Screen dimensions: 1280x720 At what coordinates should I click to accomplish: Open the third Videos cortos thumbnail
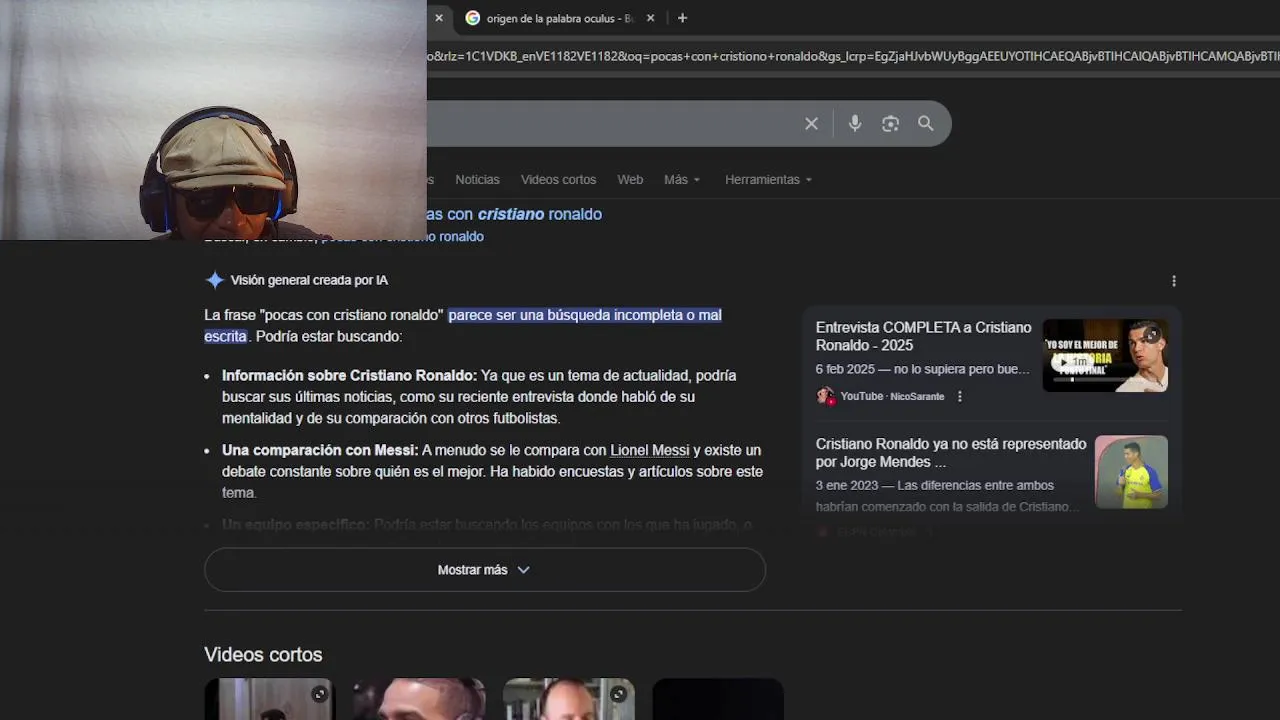pyautogui.click(x=568, y=699)
